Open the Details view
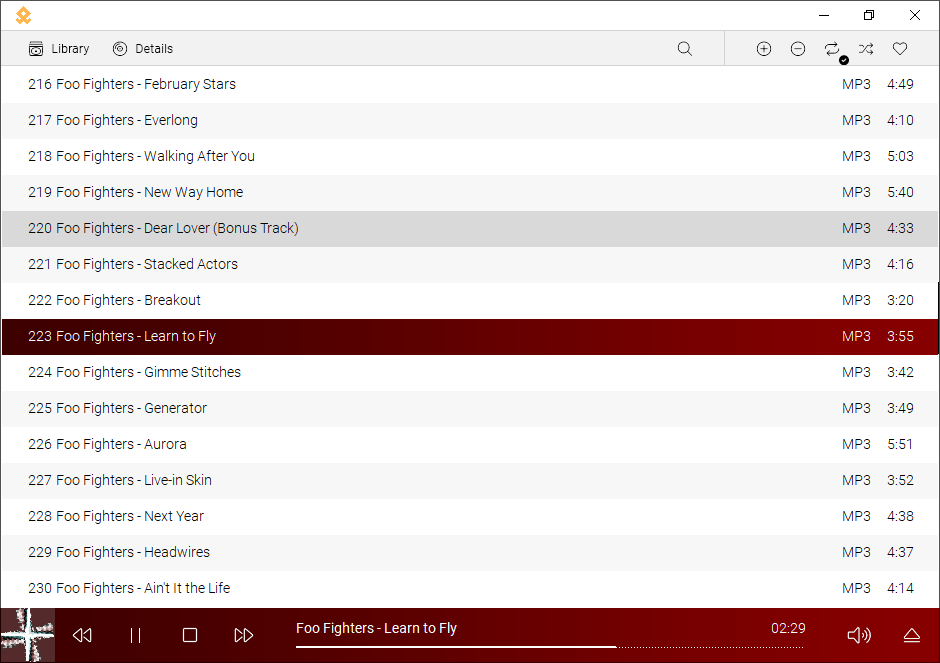This screenshot has width=940, height=663. pos(143,49)
